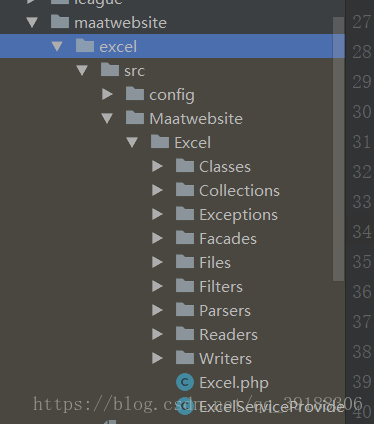Viewport: 374px width, 424px height.
Task: Click the project tree vertical scrollbar
Action: 338,149
